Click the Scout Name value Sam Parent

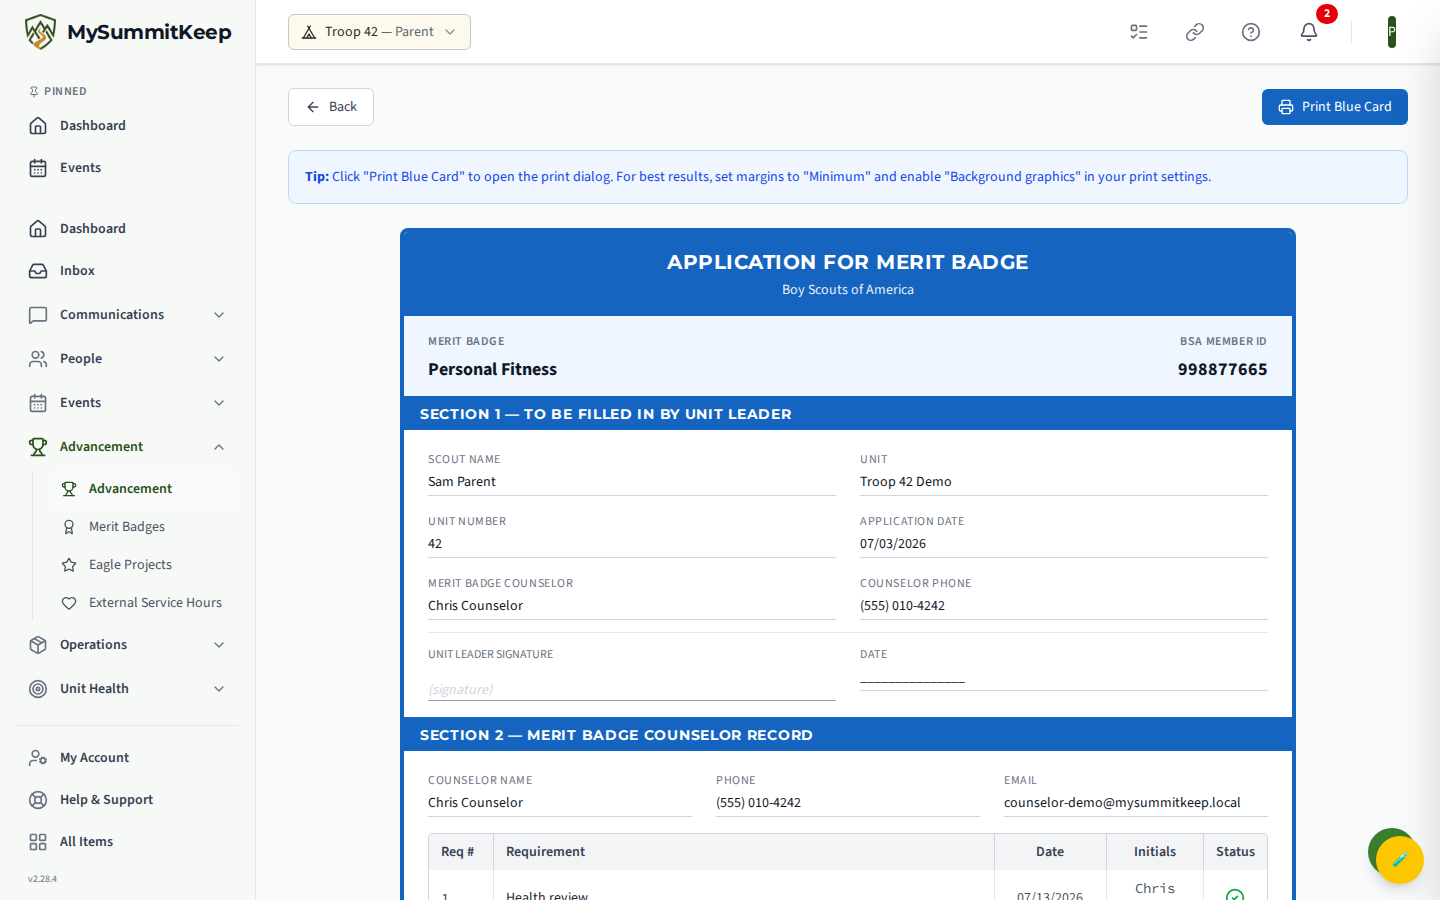click(462, 481)
